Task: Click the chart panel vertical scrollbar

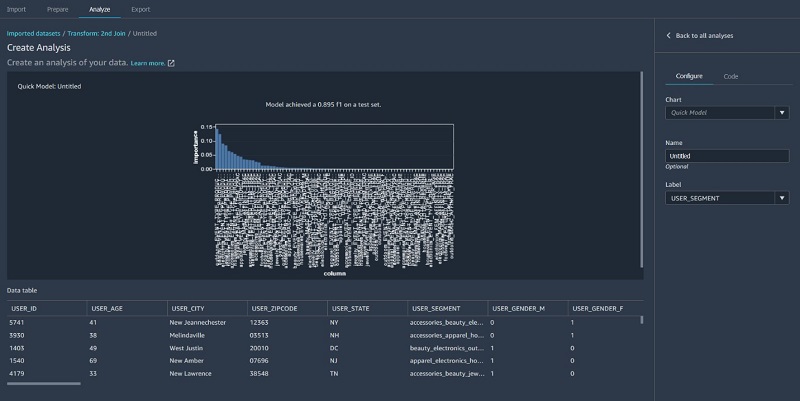Action: point(641,169)
